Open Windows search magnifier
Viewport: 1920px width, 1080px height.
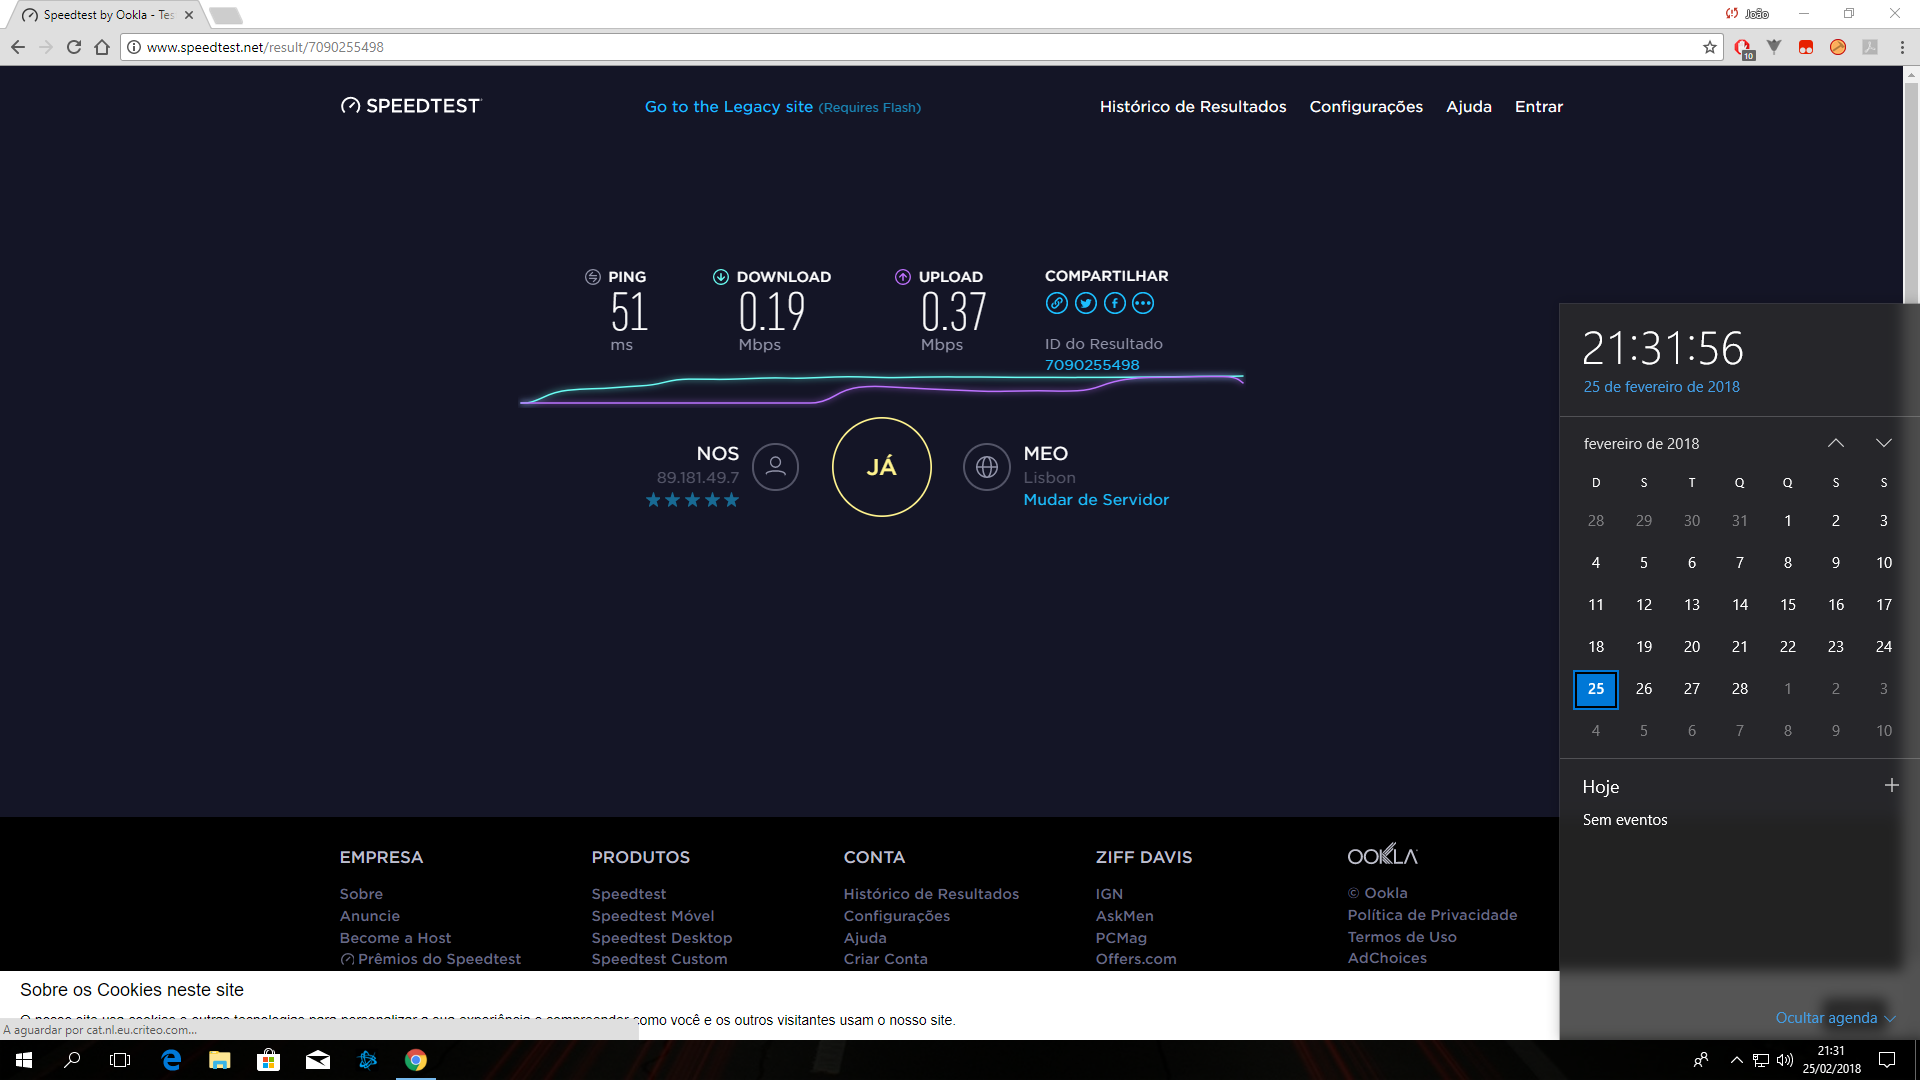[x=72, y=1060]
